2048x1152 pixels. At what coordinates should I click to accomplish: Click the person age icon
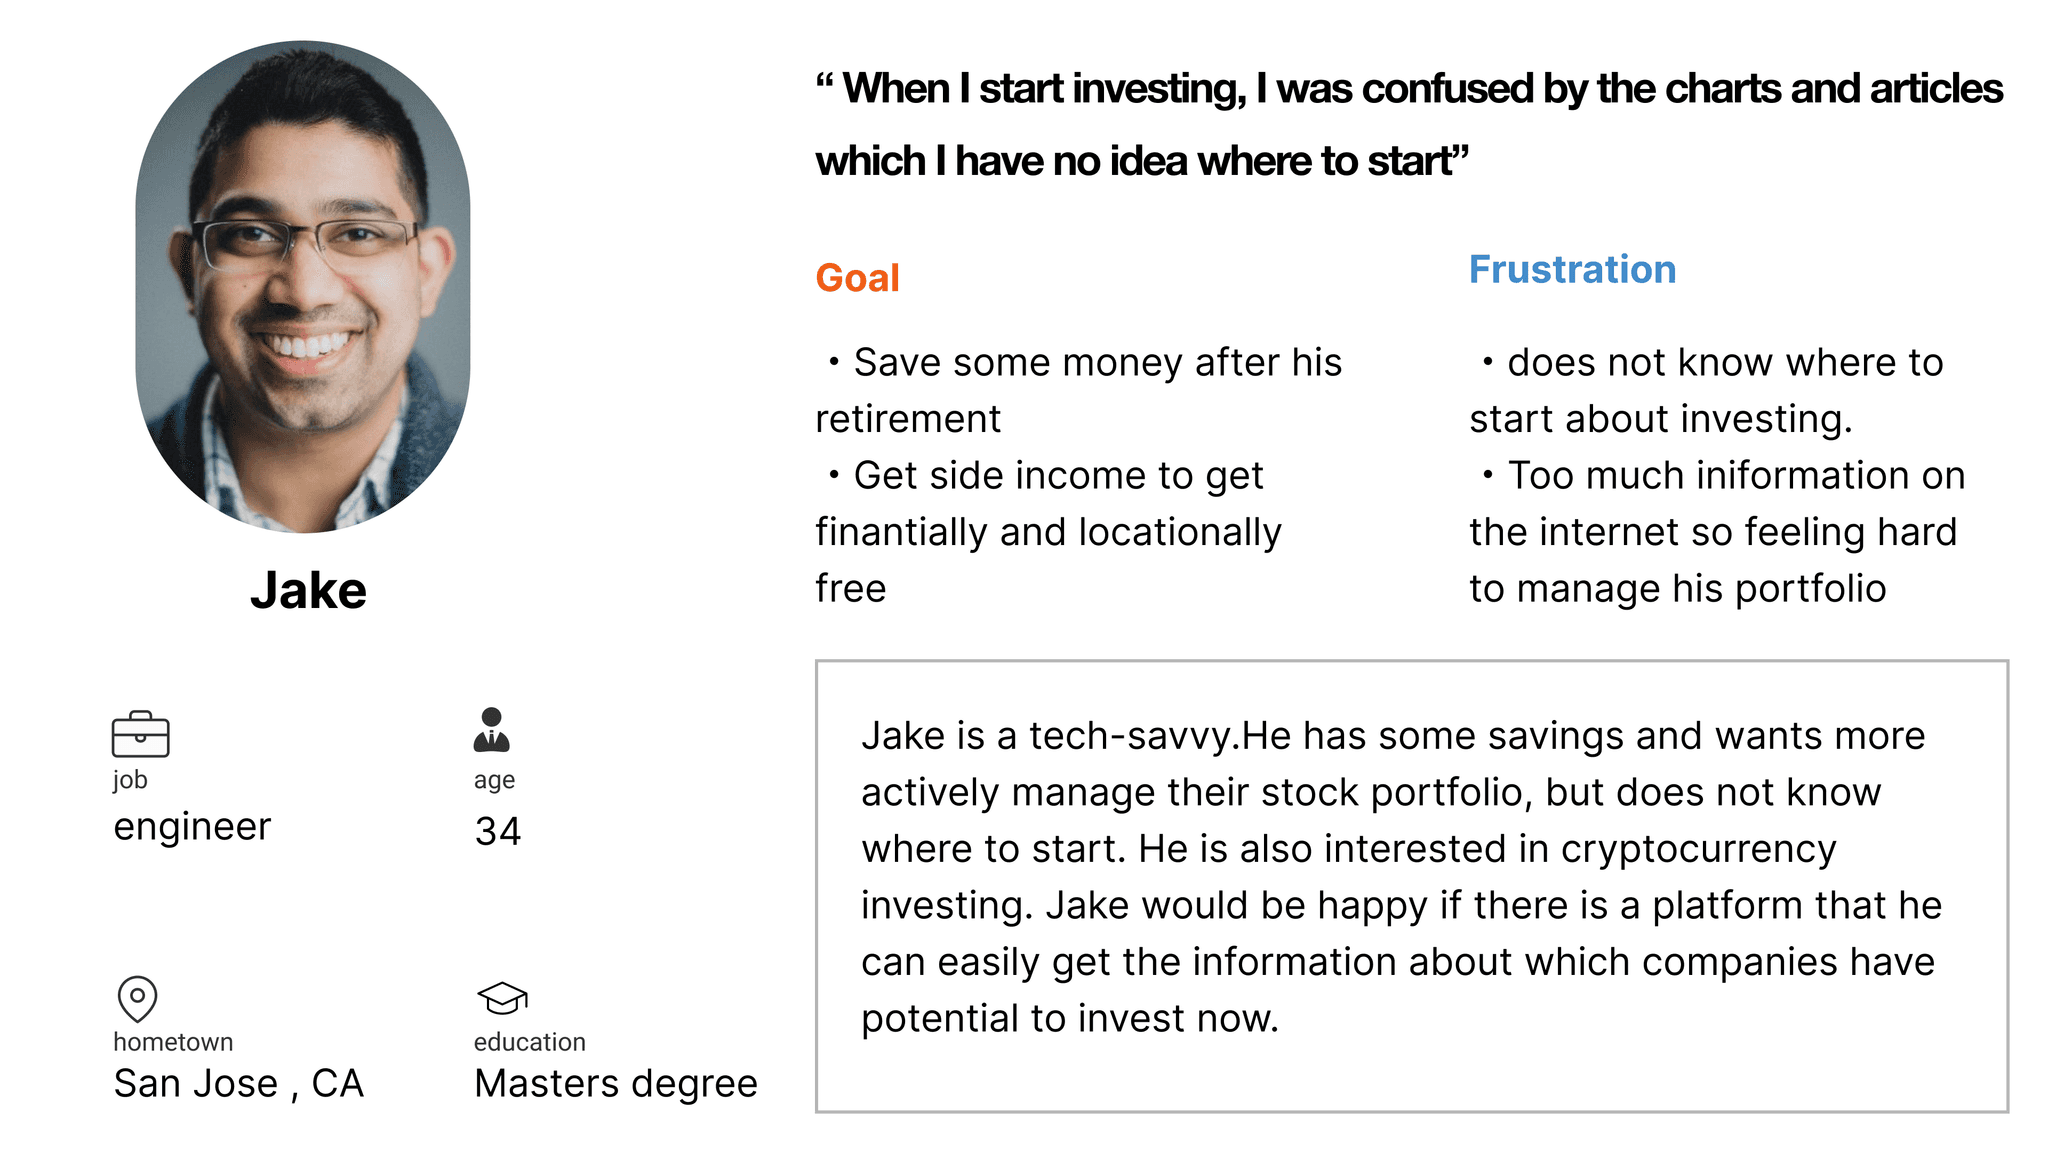[491, 730]
